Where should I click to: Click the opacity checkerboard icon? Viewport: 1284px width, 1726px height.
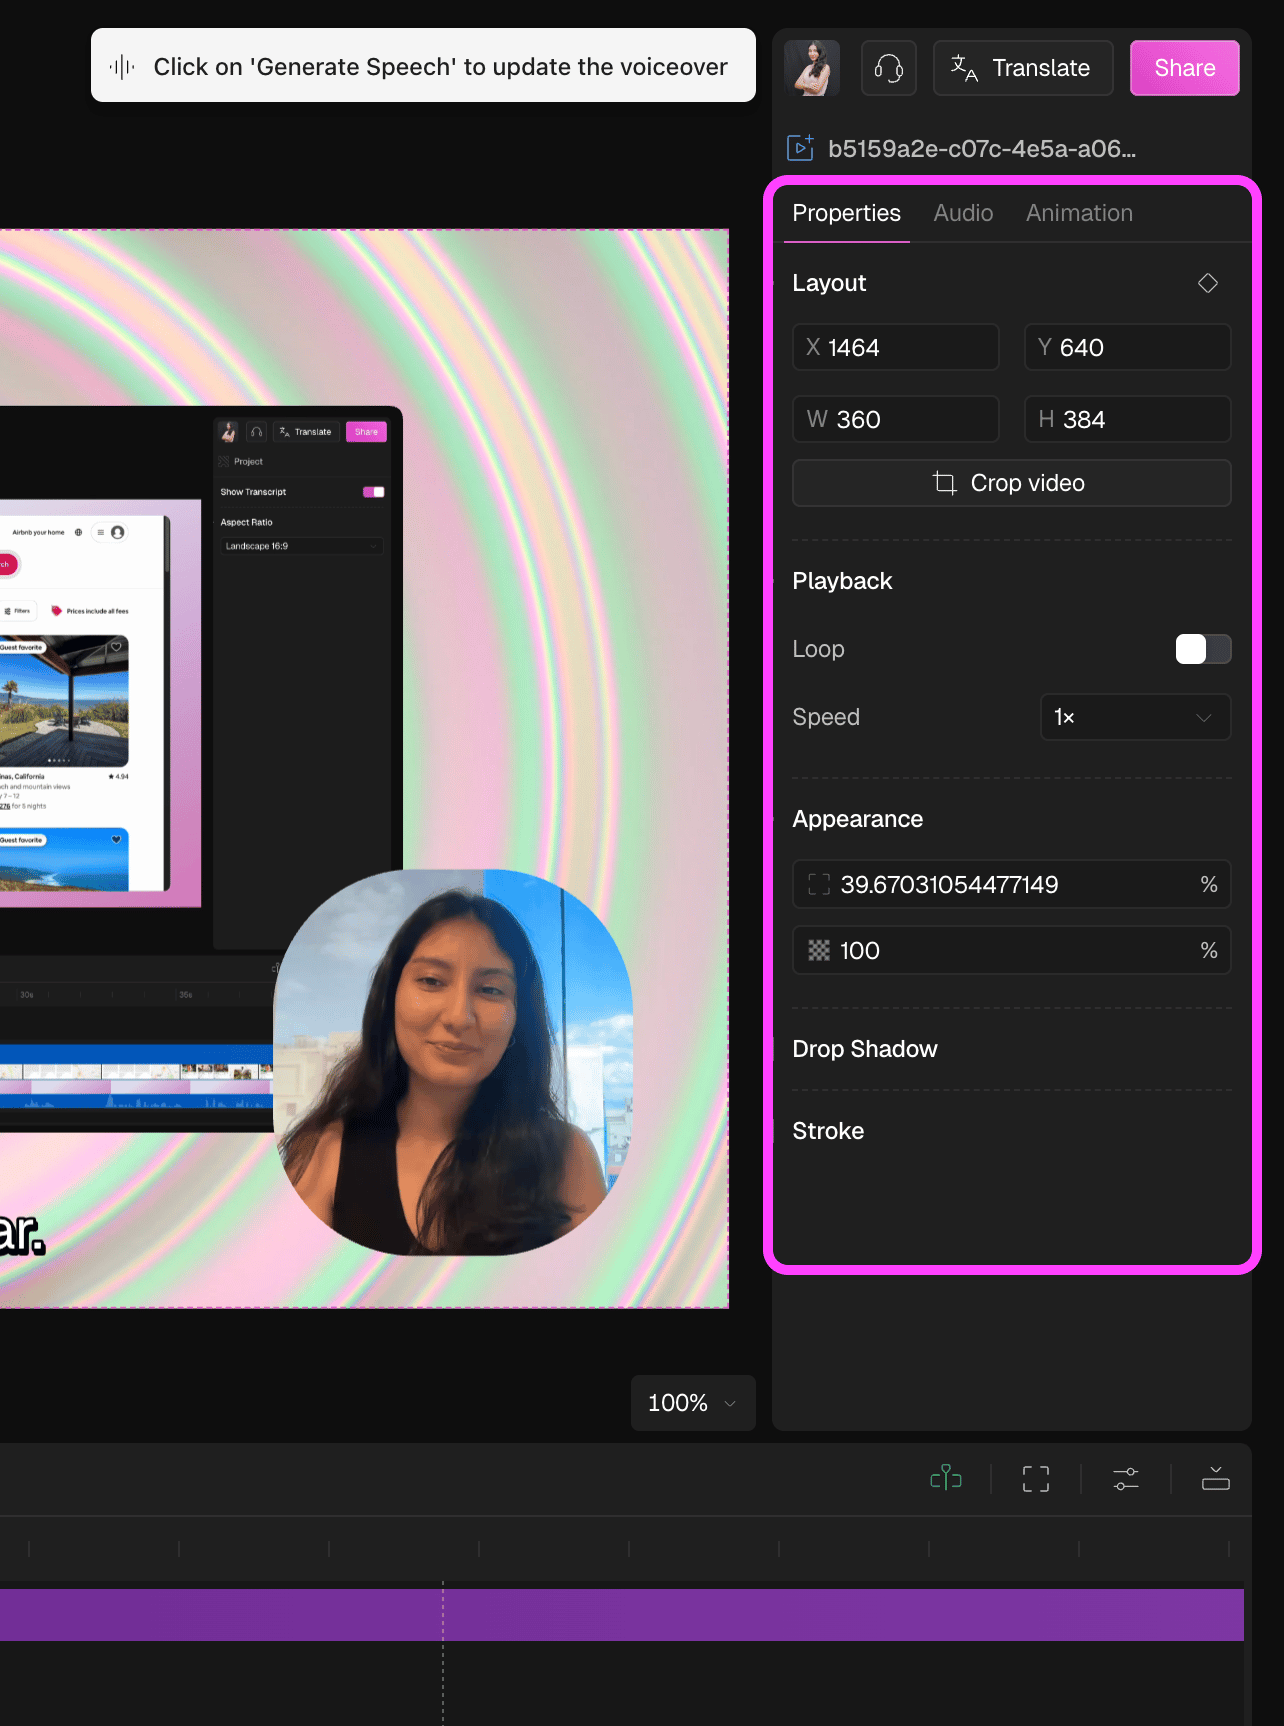tap(819, 950)
